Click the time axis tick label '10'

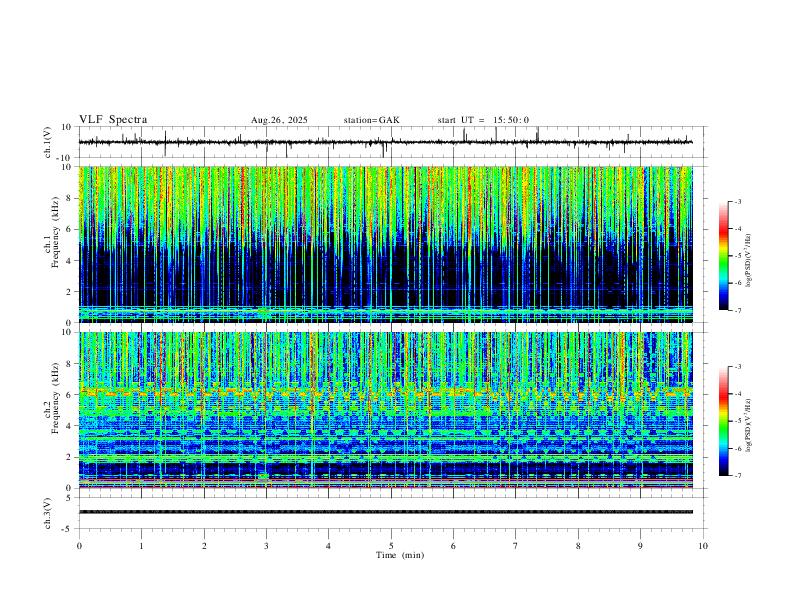click(x=703, y=546)
